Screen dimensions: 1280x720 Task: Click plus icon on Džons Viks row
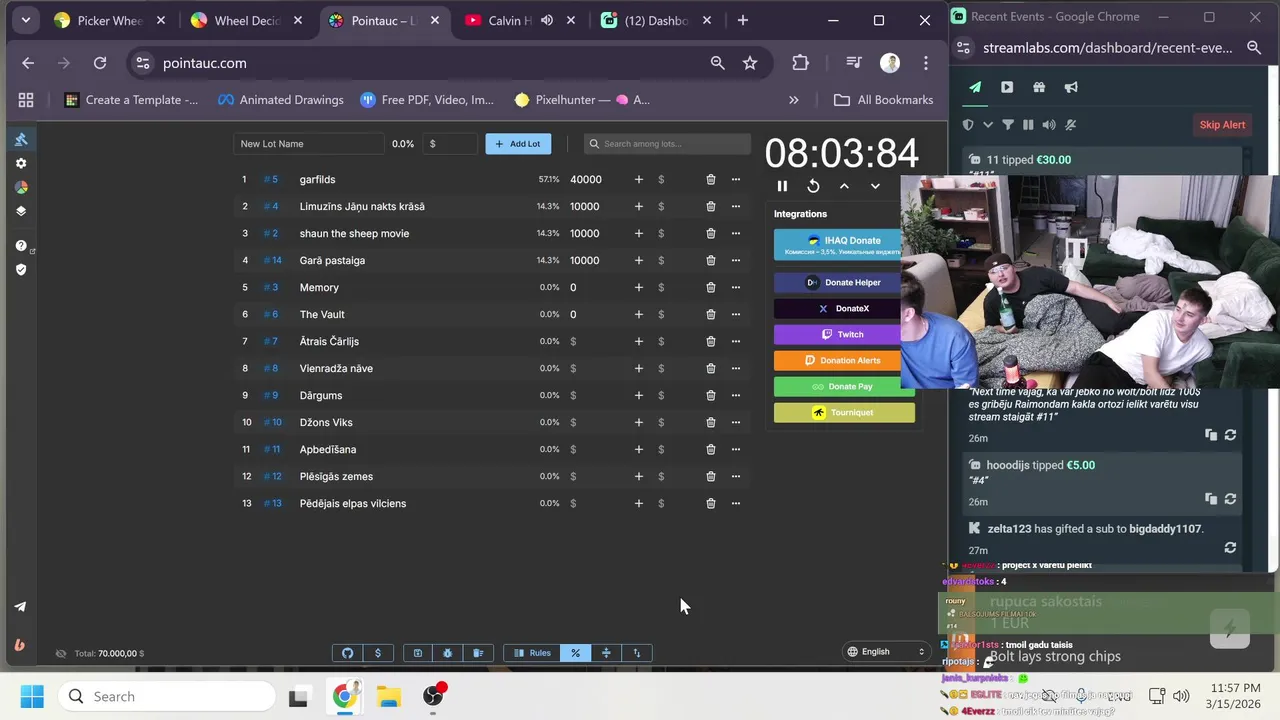pos(639,422)
